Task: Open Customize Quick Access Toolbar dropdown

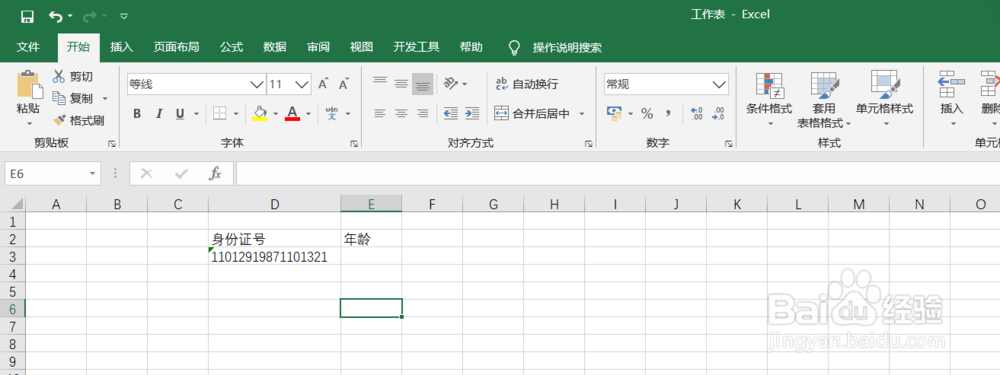Action: [124, 16]
